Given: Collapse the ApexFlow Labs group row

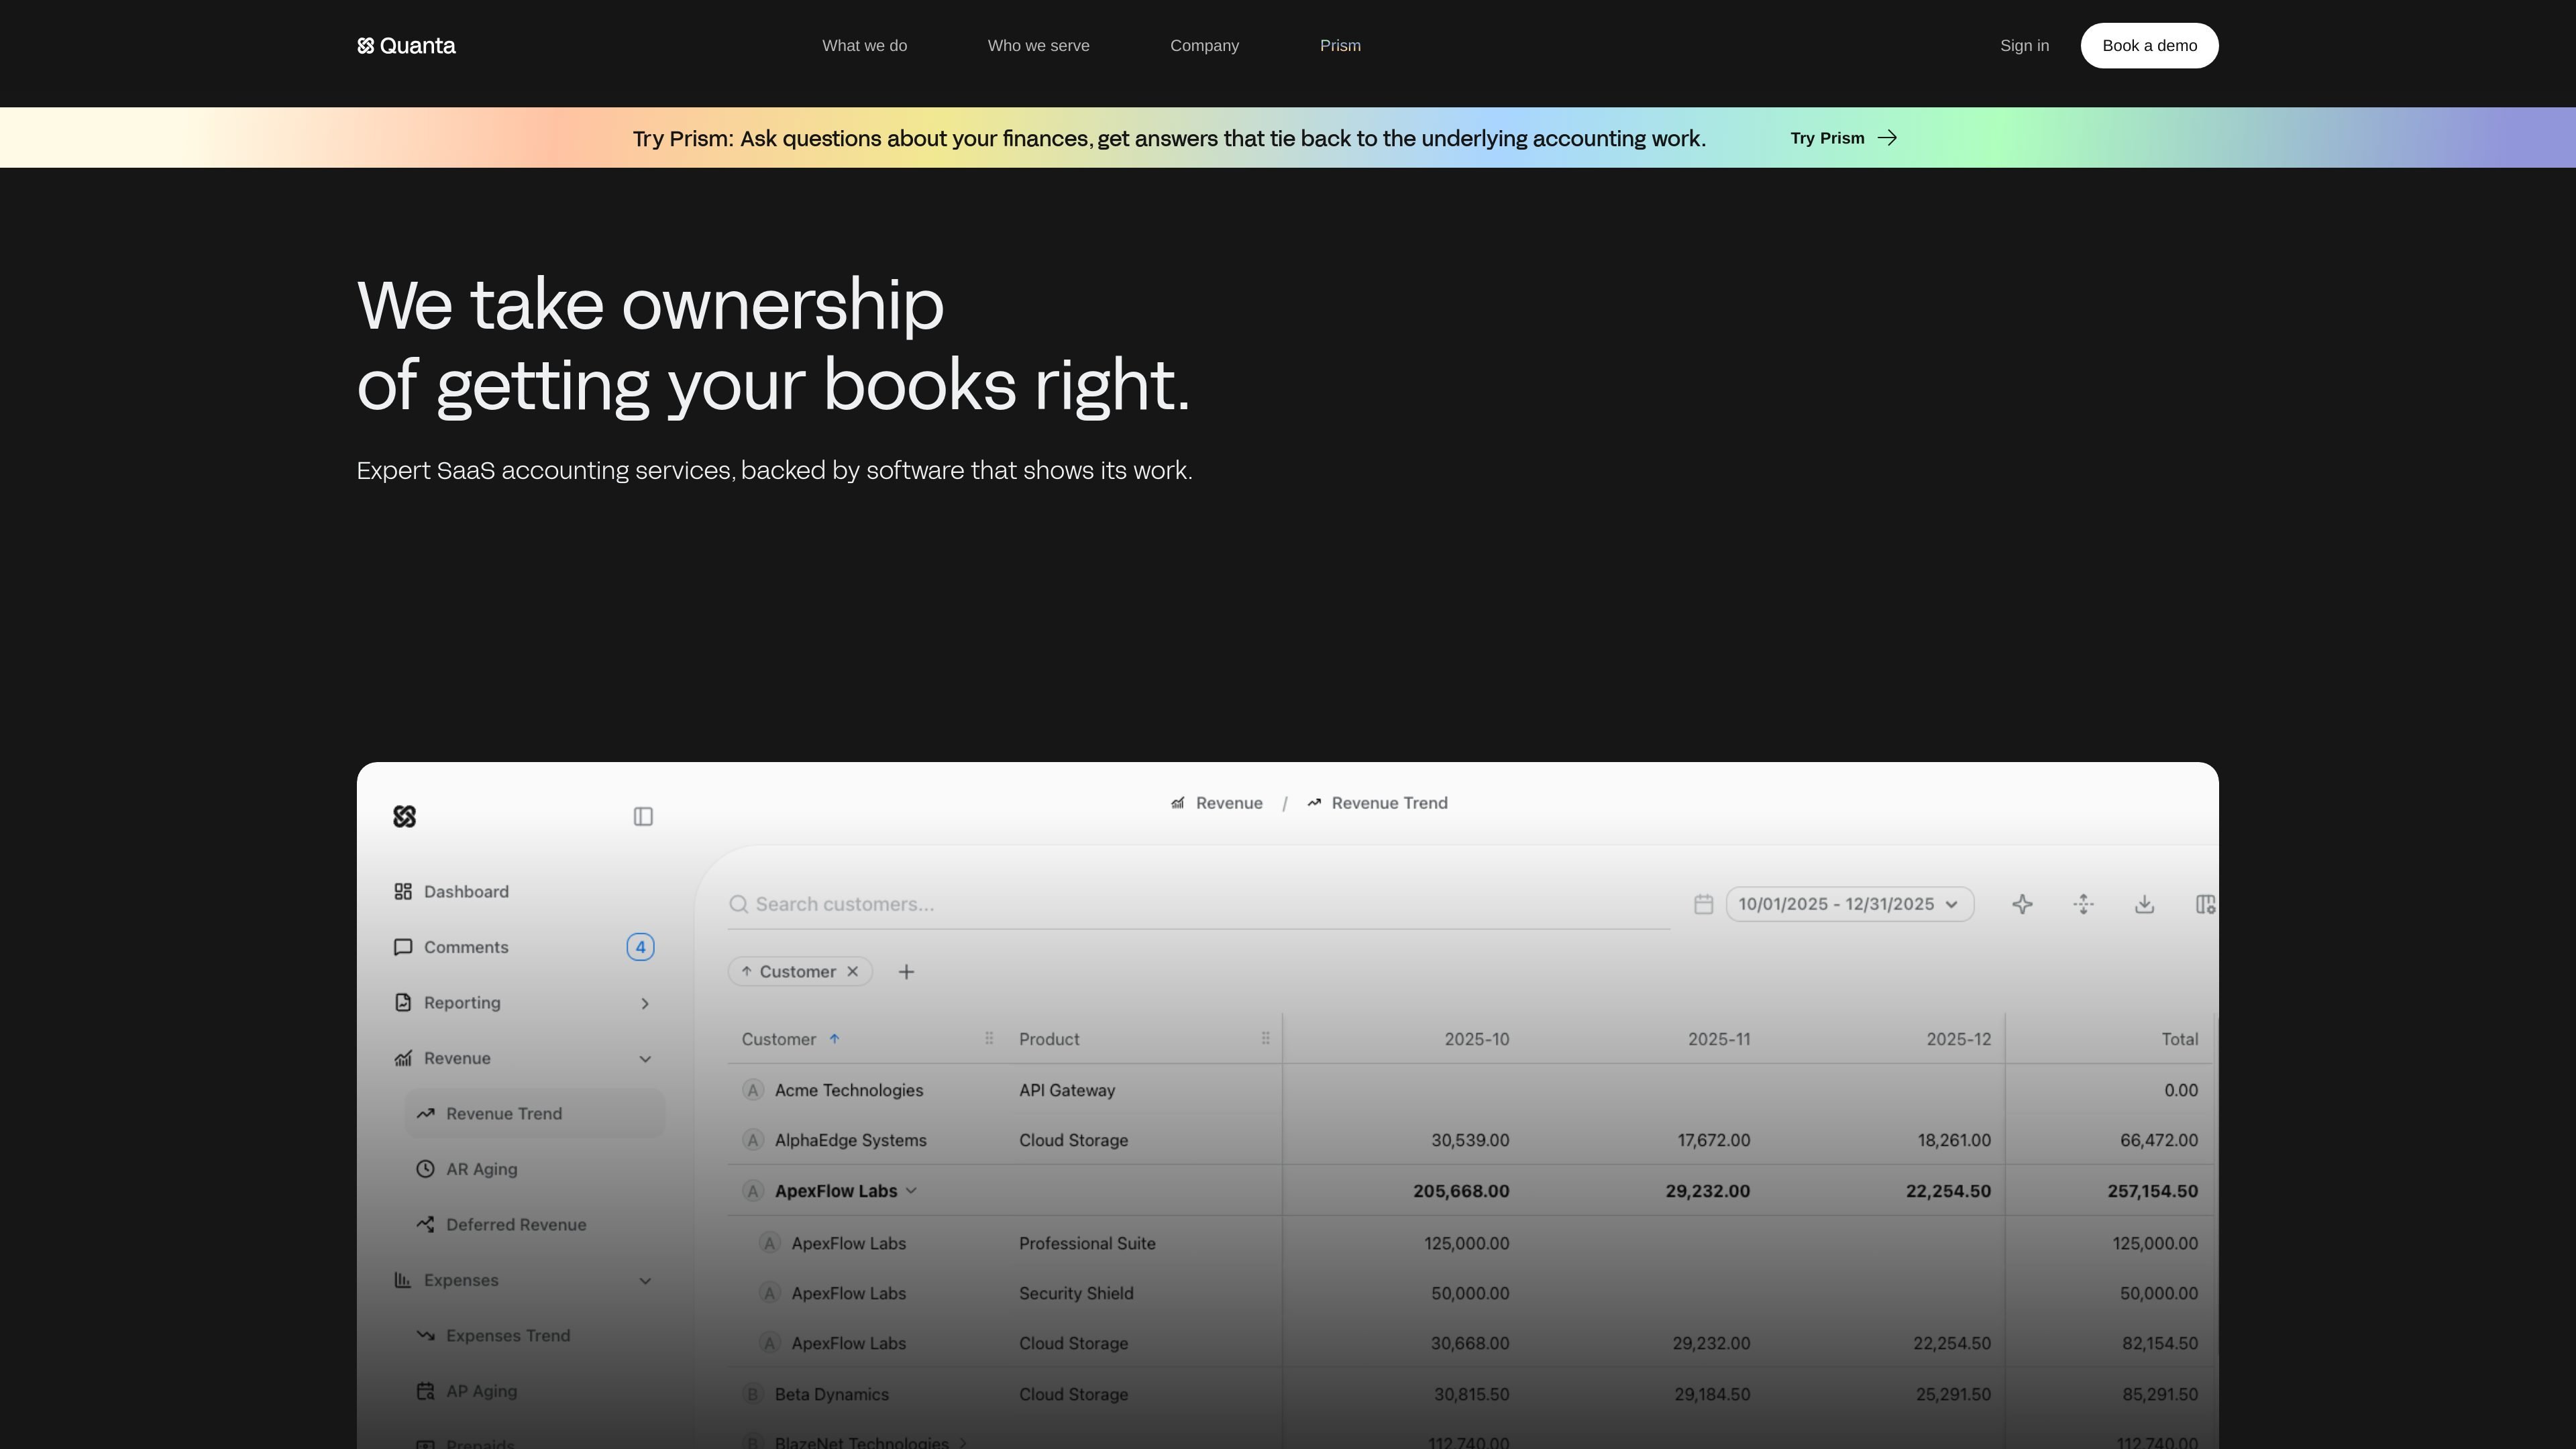Looking at the screenshot, I should pos(911,1191).
